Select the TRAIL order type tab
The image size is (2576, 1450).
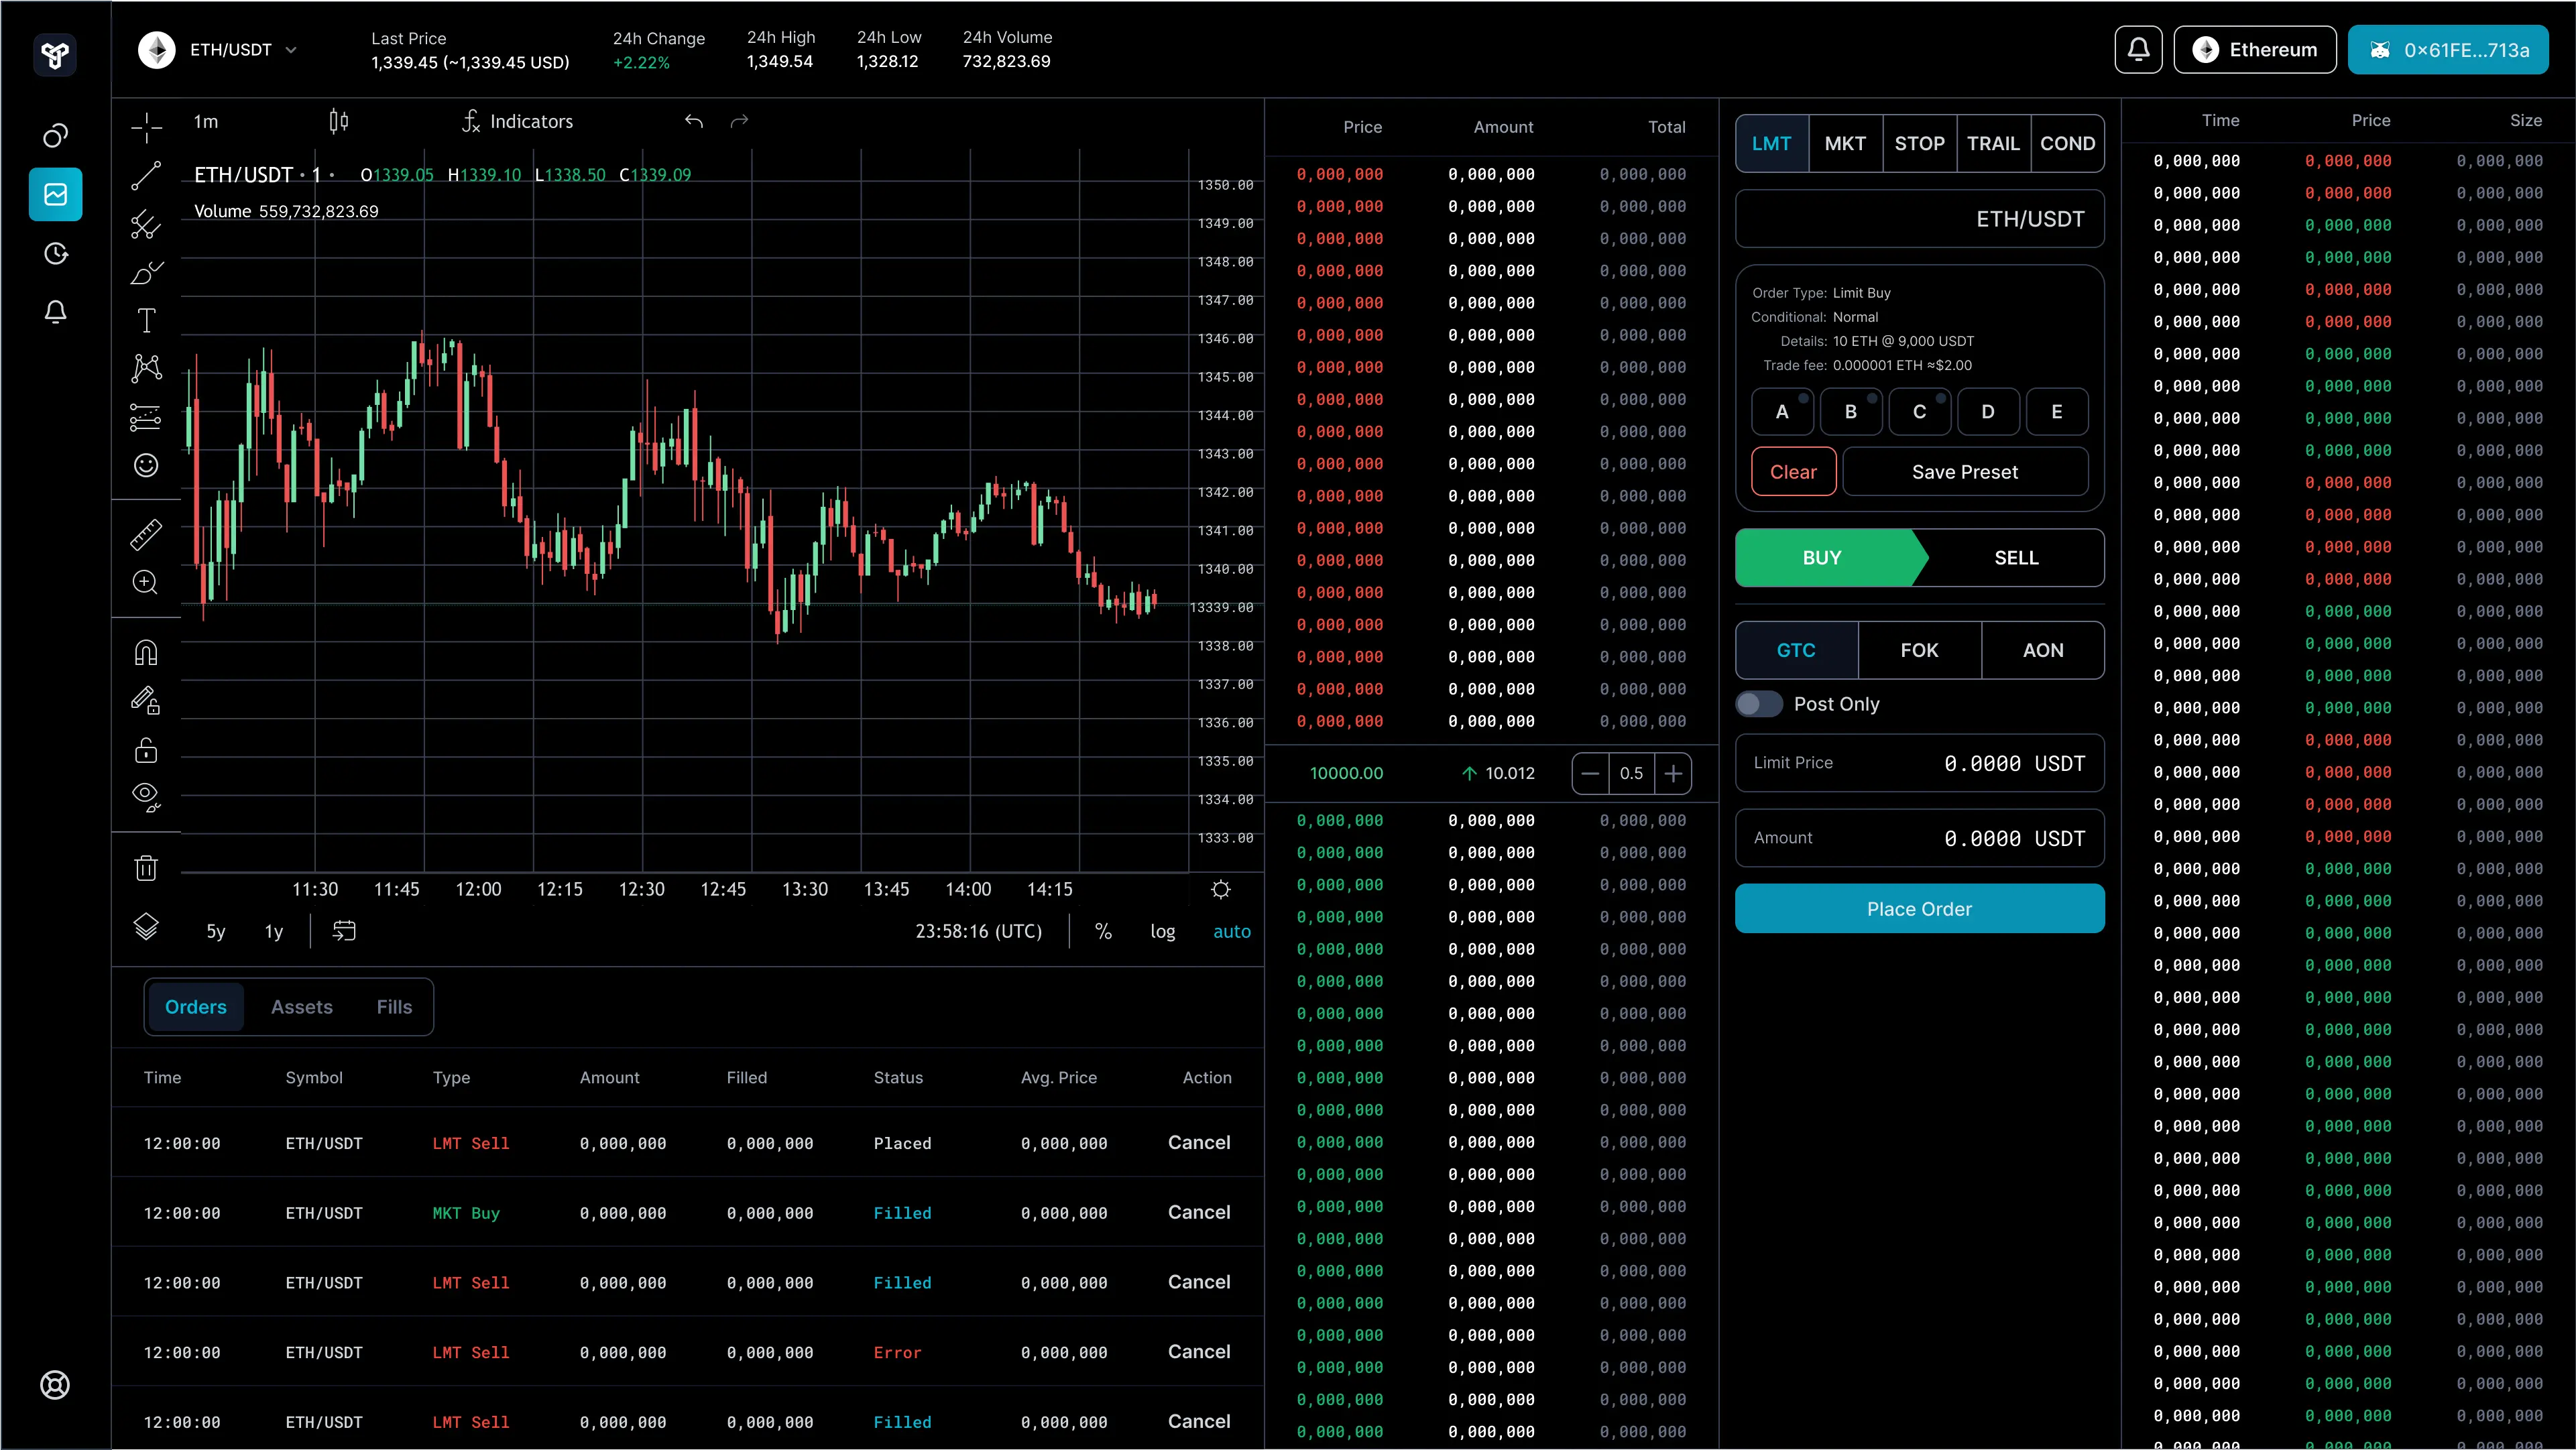point(1993,143)
